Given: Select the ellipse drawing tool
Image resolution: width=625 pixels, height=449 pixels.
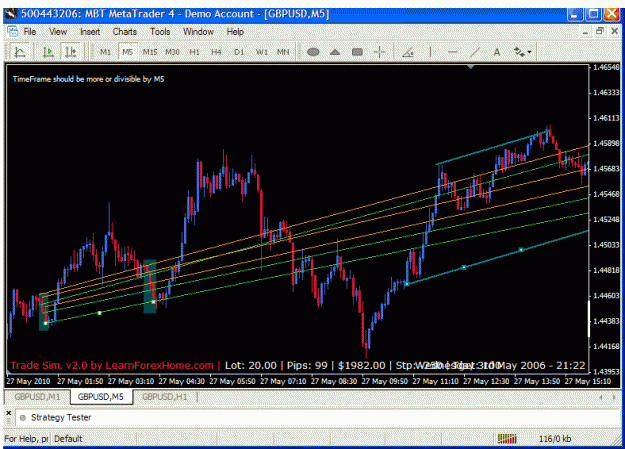Looking at the screenshot, I should [x=313, y=52].
